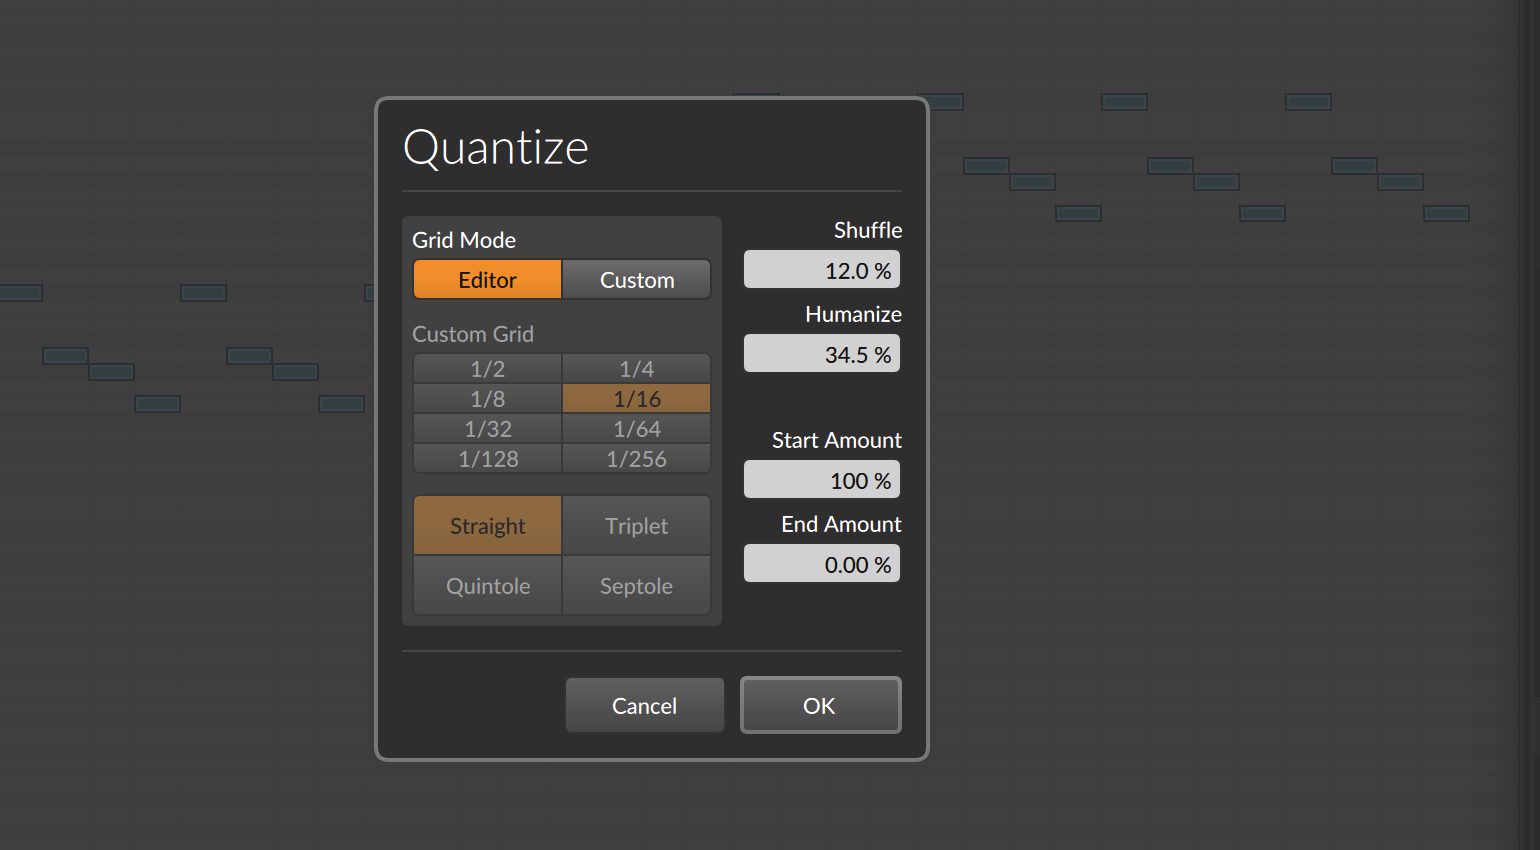Choose the 1/8 grid resolution
Screen dimensions: 1540x850
(487, 398)
